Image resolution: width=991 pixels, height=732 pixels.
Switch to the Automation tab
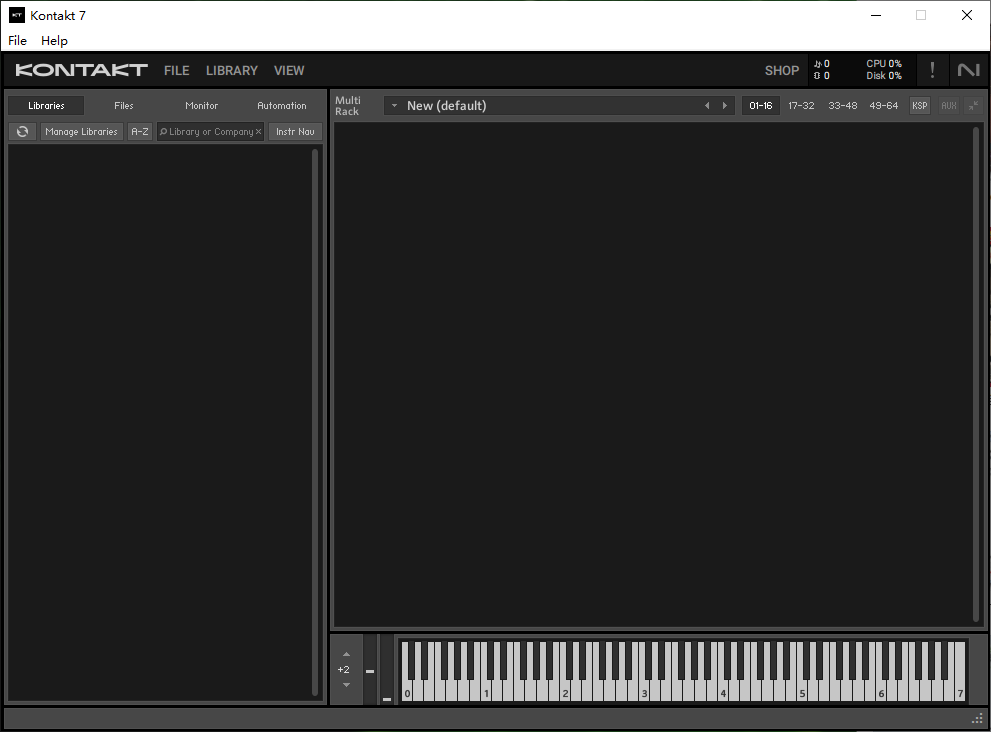(x=282, y=106)
